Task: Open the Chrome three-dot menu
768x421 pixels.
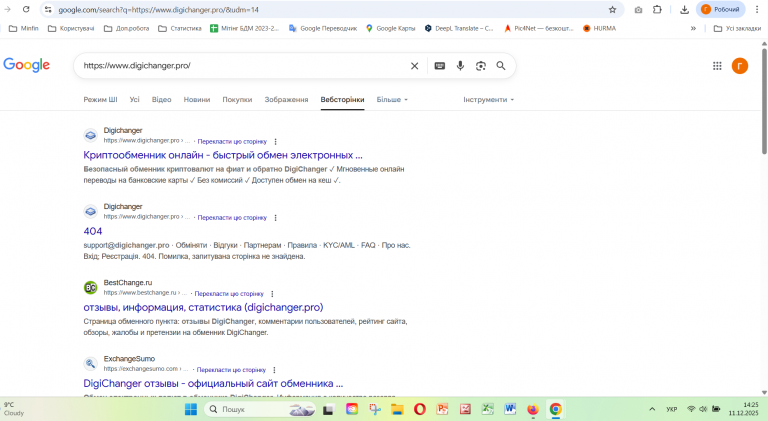Action: click(757, 9)
